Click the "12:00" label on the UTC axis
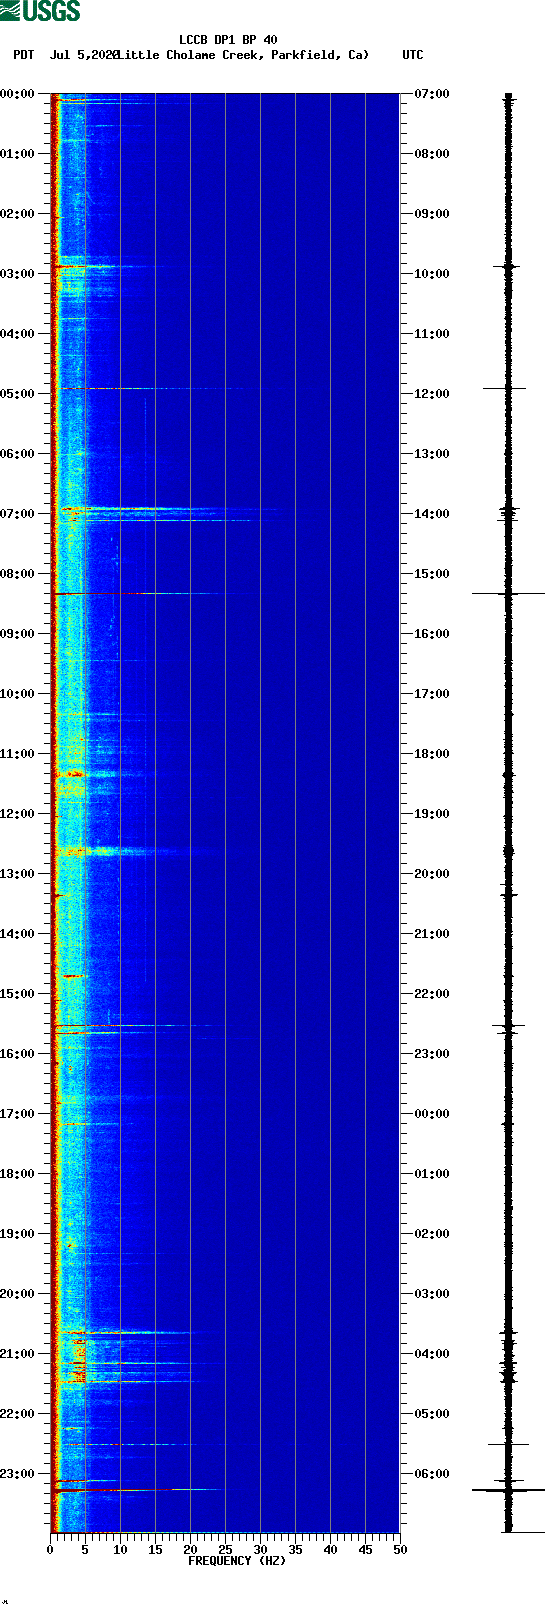The width and height of the screenshot is (552, 1613). pyautogui.click(x=432, y=394)
